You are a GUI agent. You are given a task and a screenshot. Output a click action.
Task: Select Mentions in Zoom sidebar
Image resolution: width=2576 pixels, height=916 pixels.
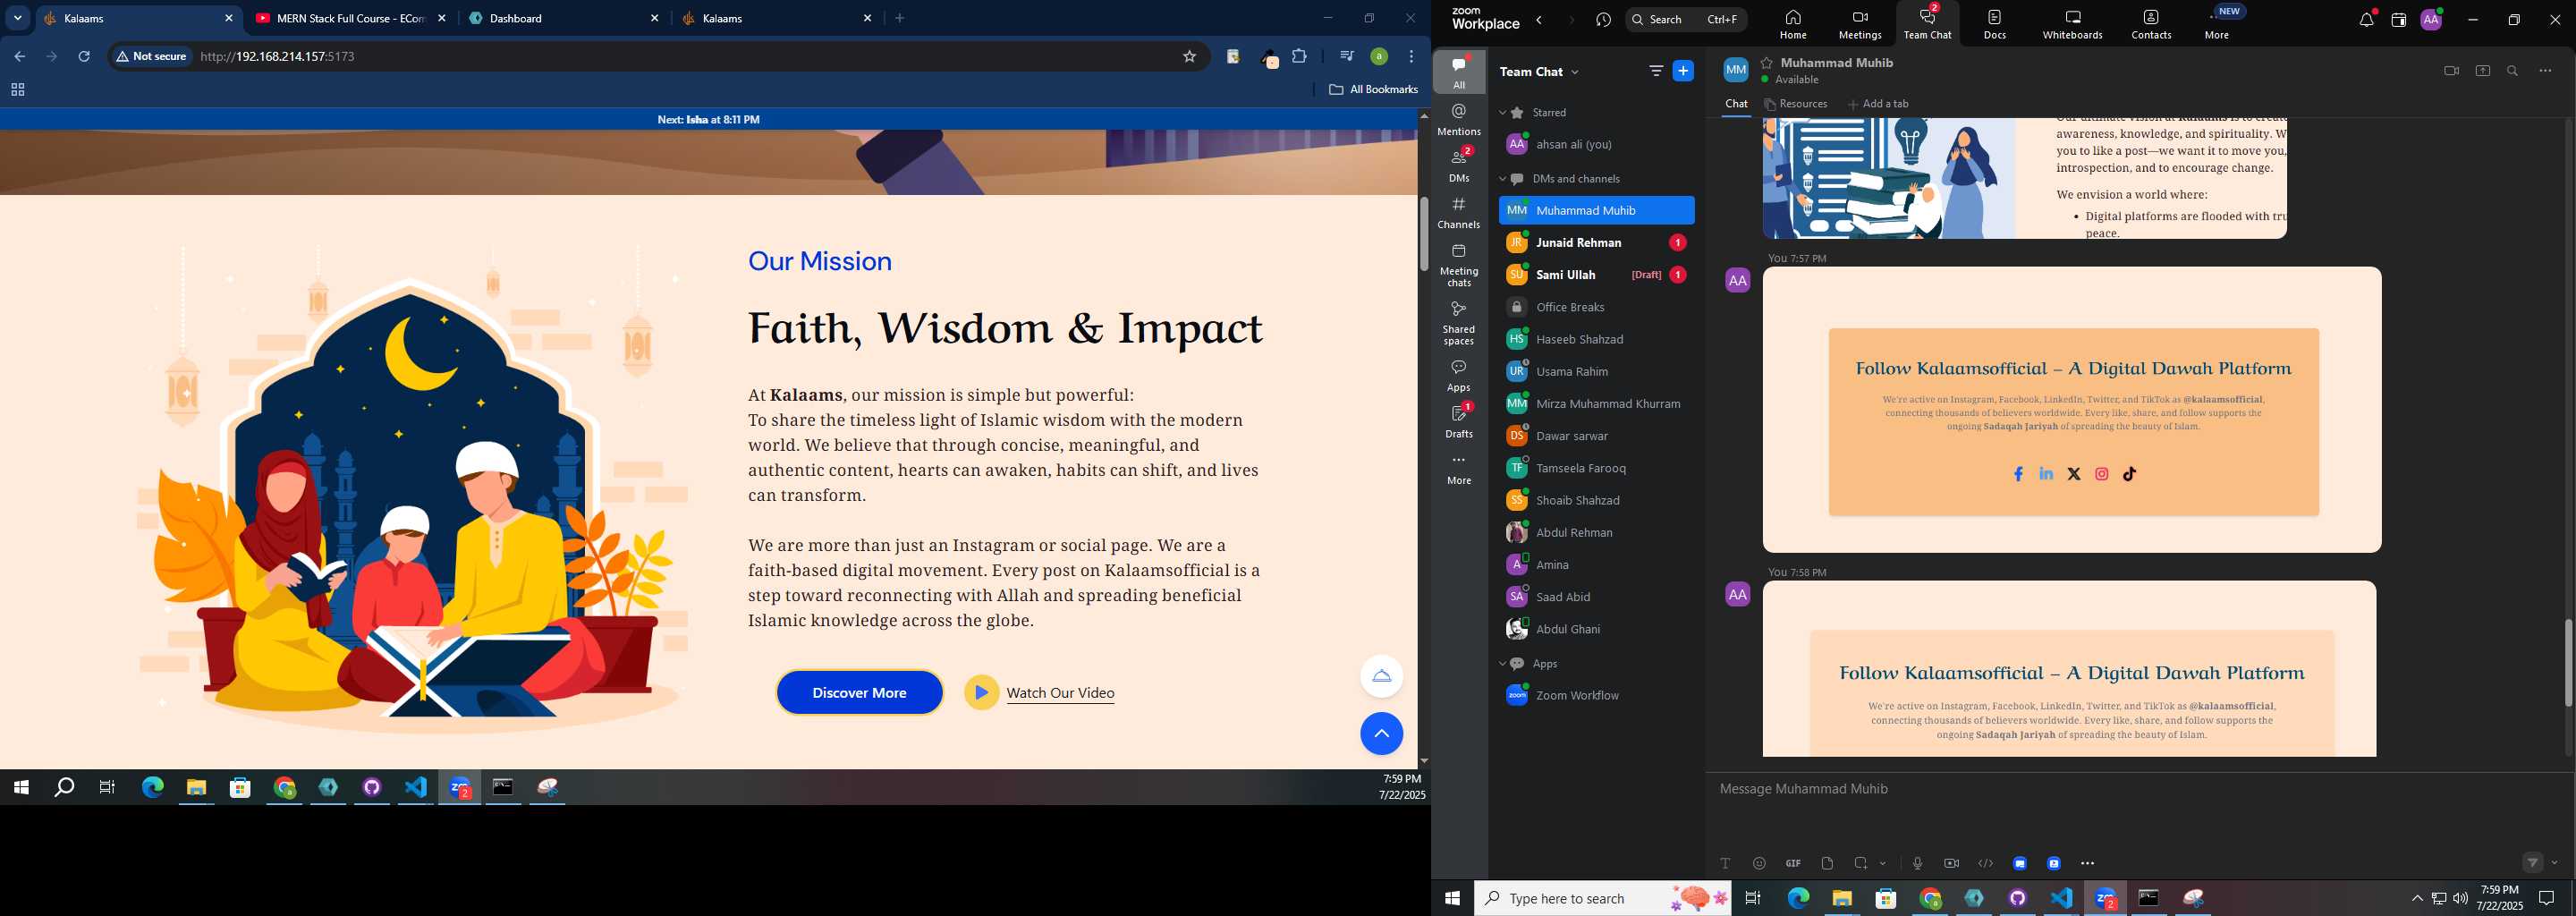point(1459,119)
